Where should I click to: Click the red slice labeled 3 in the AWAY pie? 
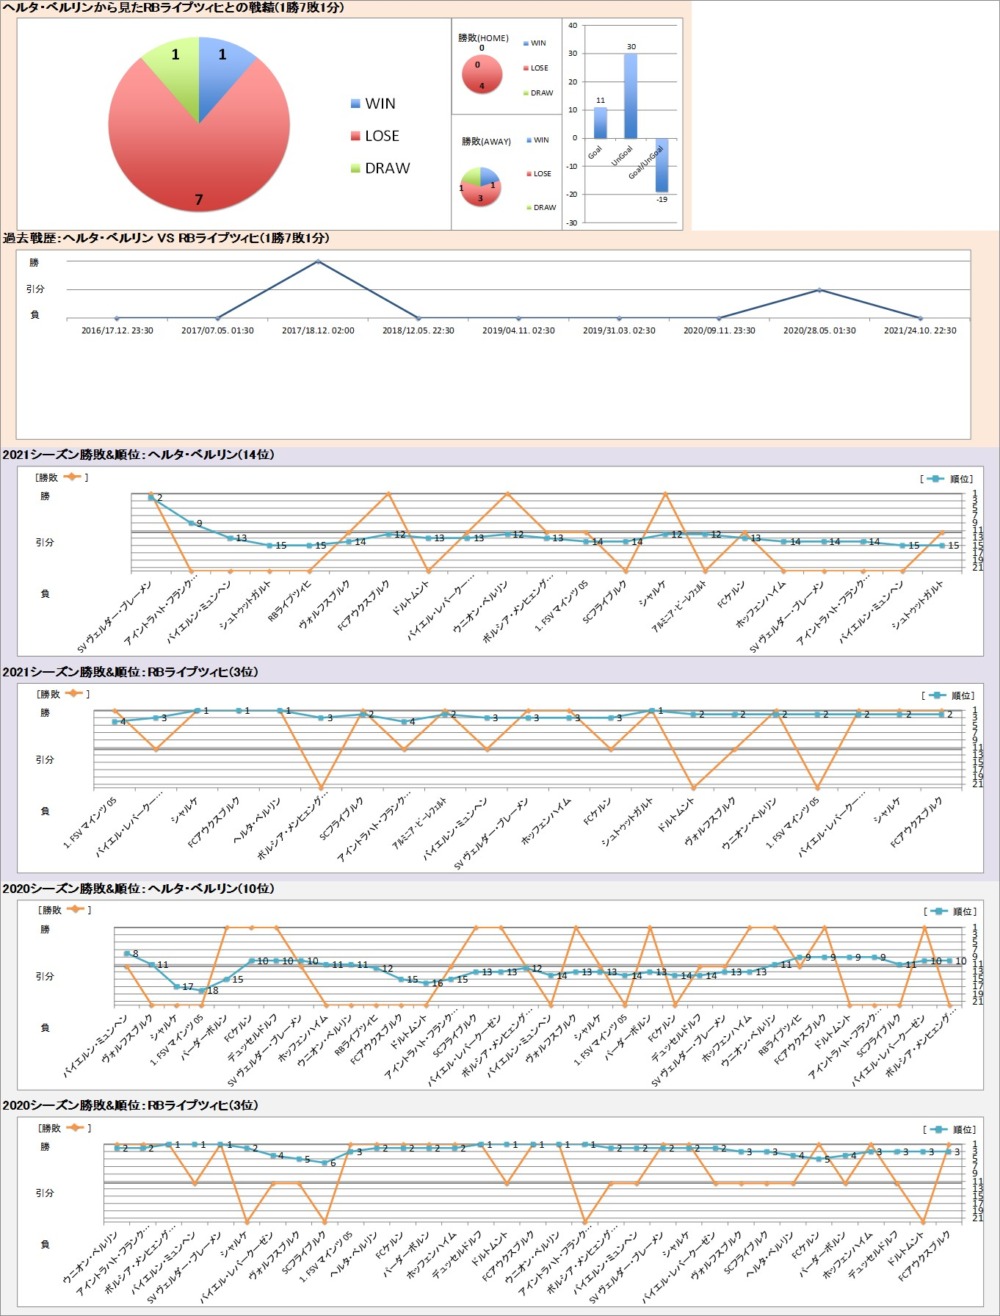point(480,196)
